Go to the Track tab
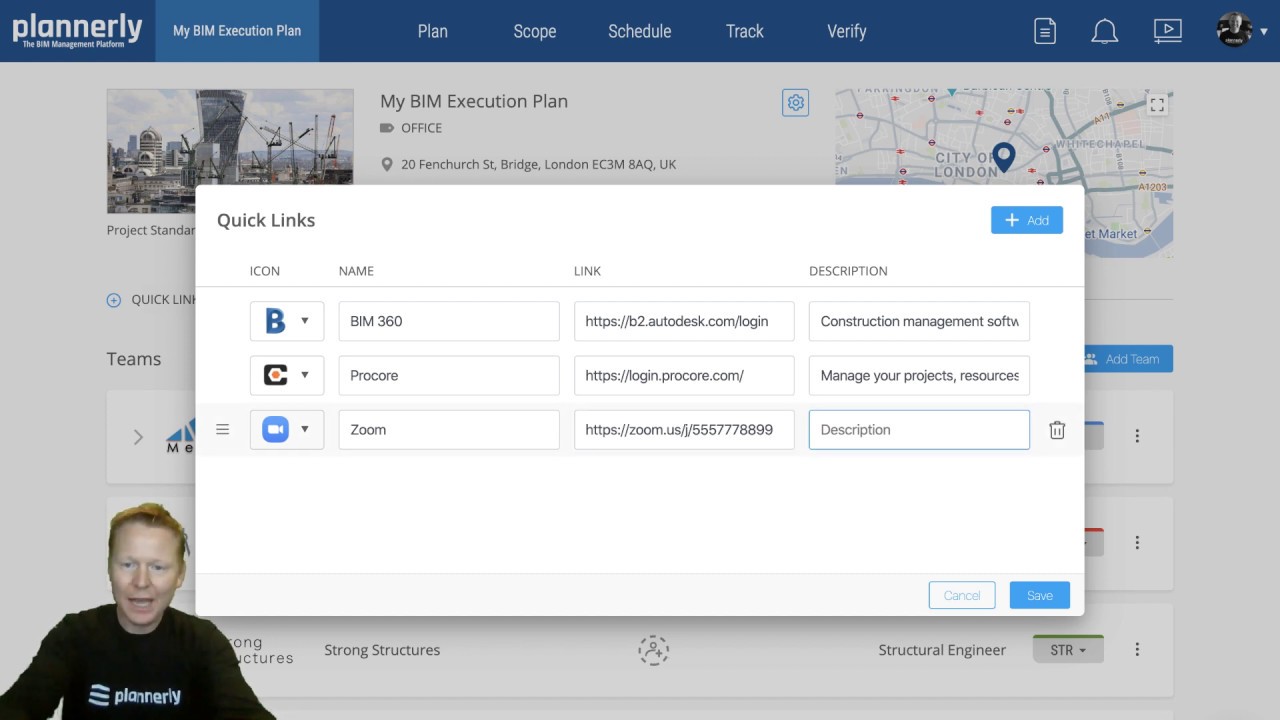Screen dimensions: 1280x720 [x=745, y=31]
